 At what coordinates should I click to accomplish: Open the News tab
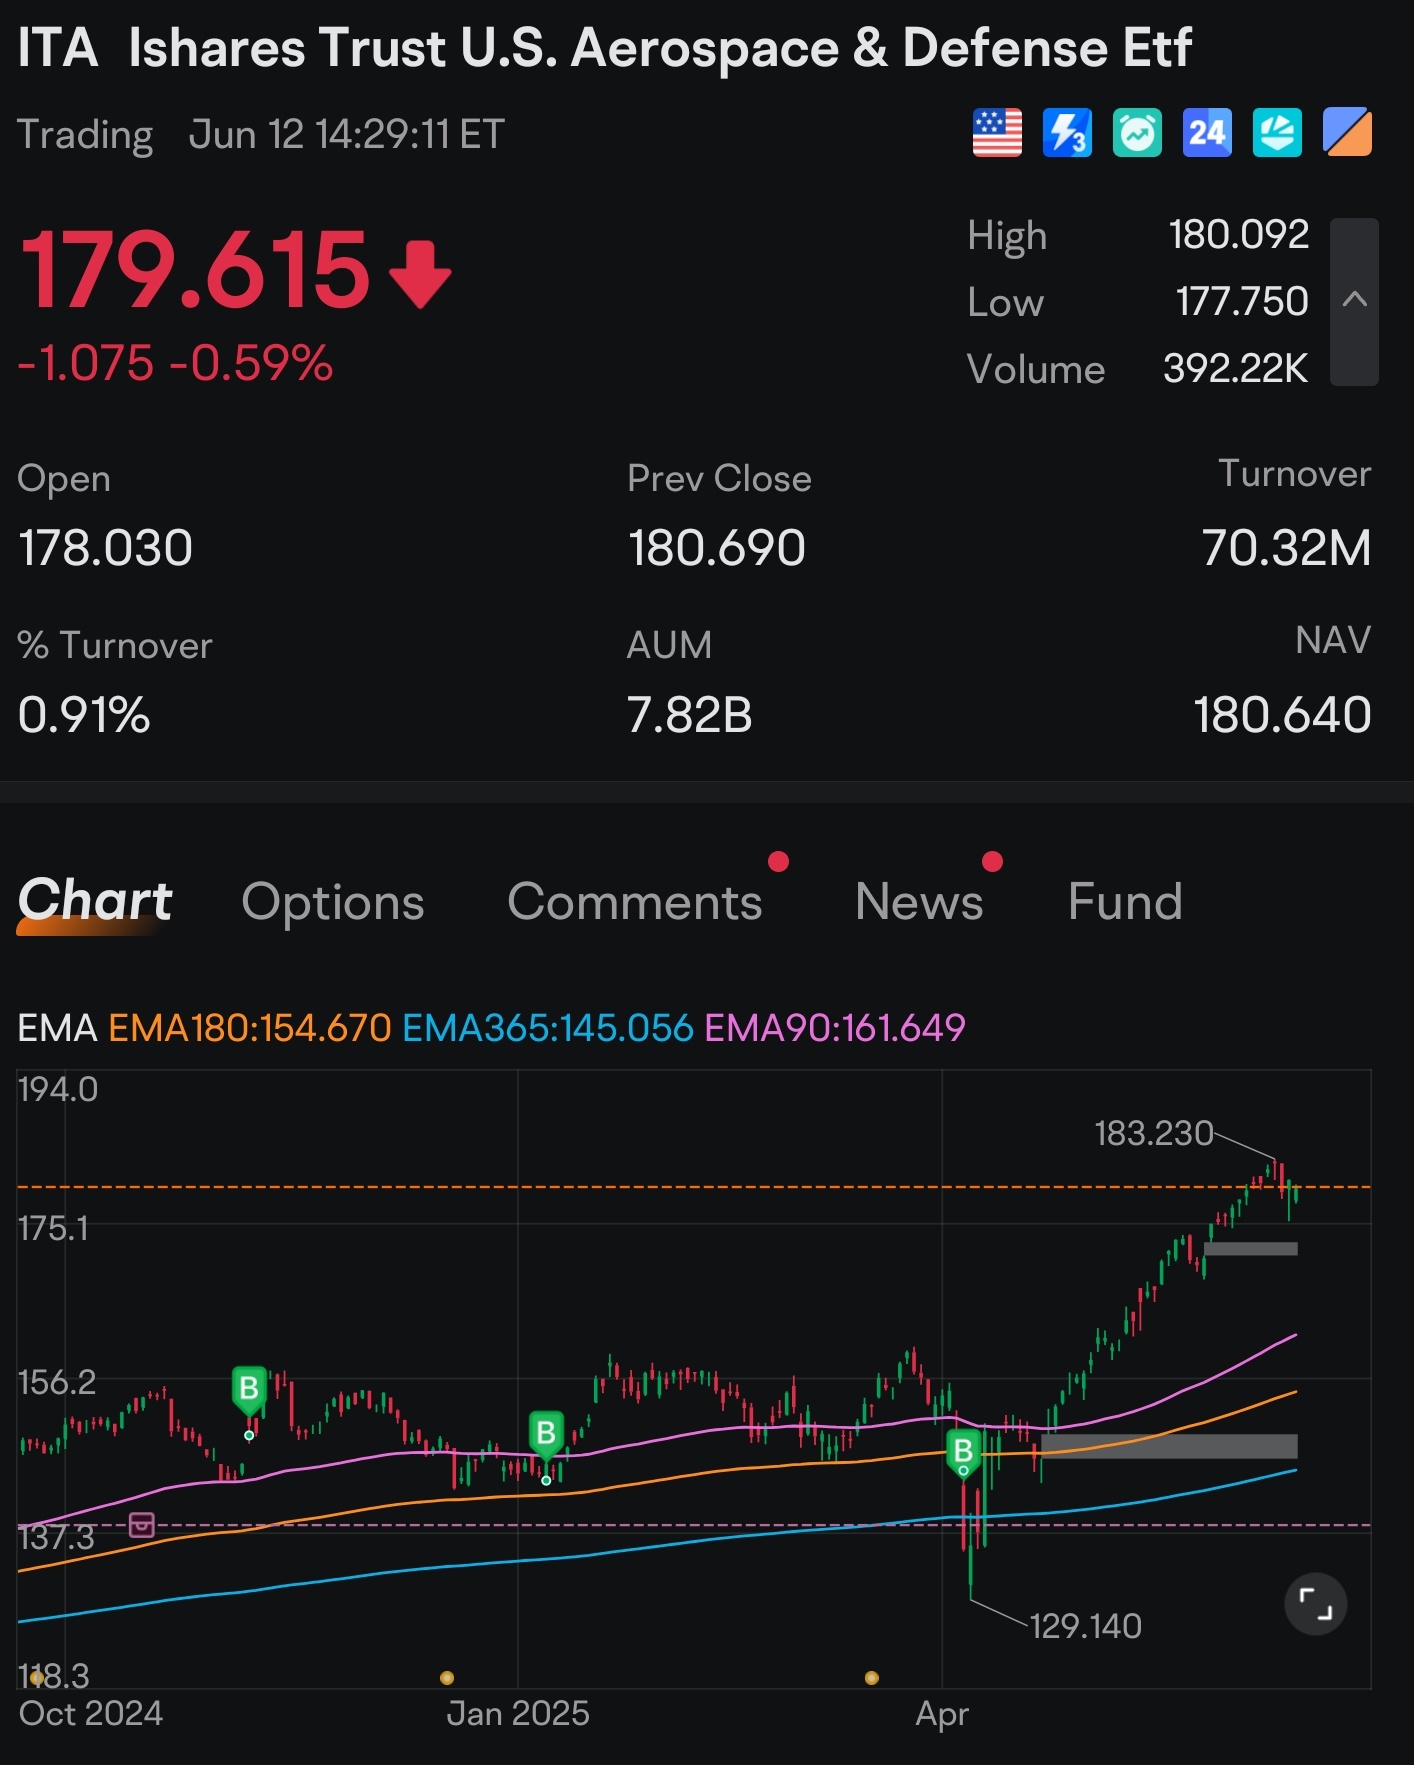pos(919,902)
